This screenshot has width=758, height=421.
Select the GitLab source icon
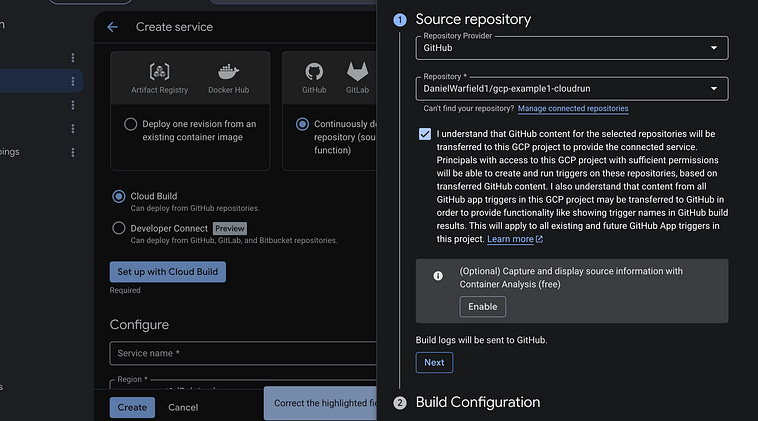357,72
